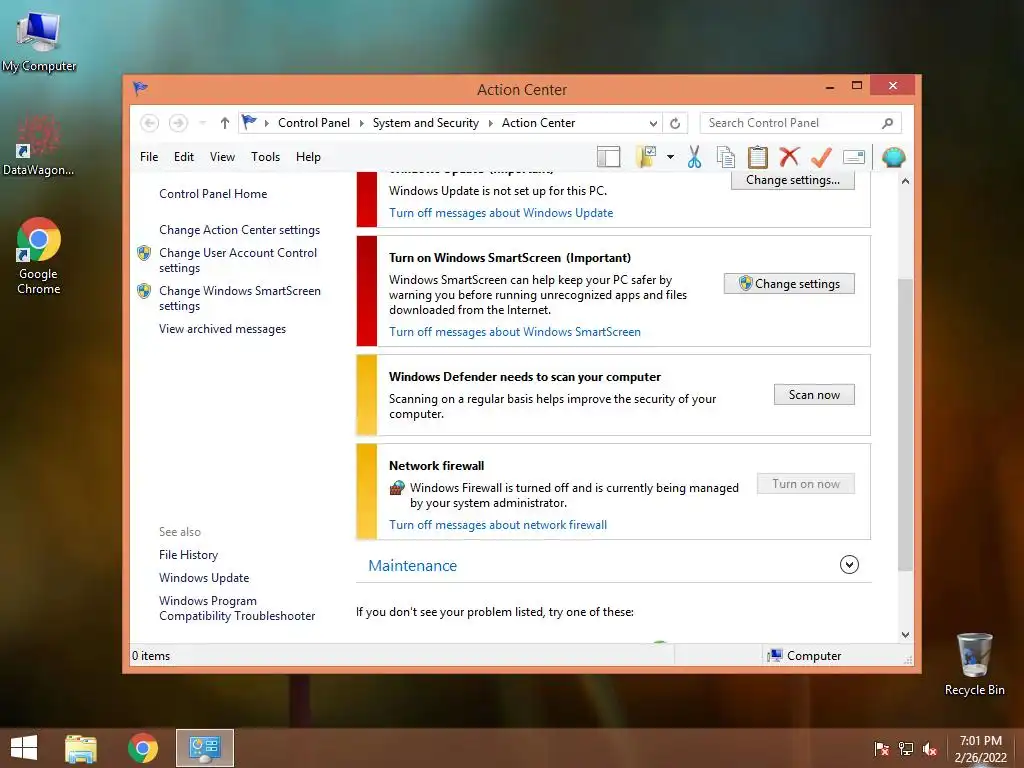Click the Rename toolbar icon
This screenshot has height=768, width=1024.
(854, 157)
